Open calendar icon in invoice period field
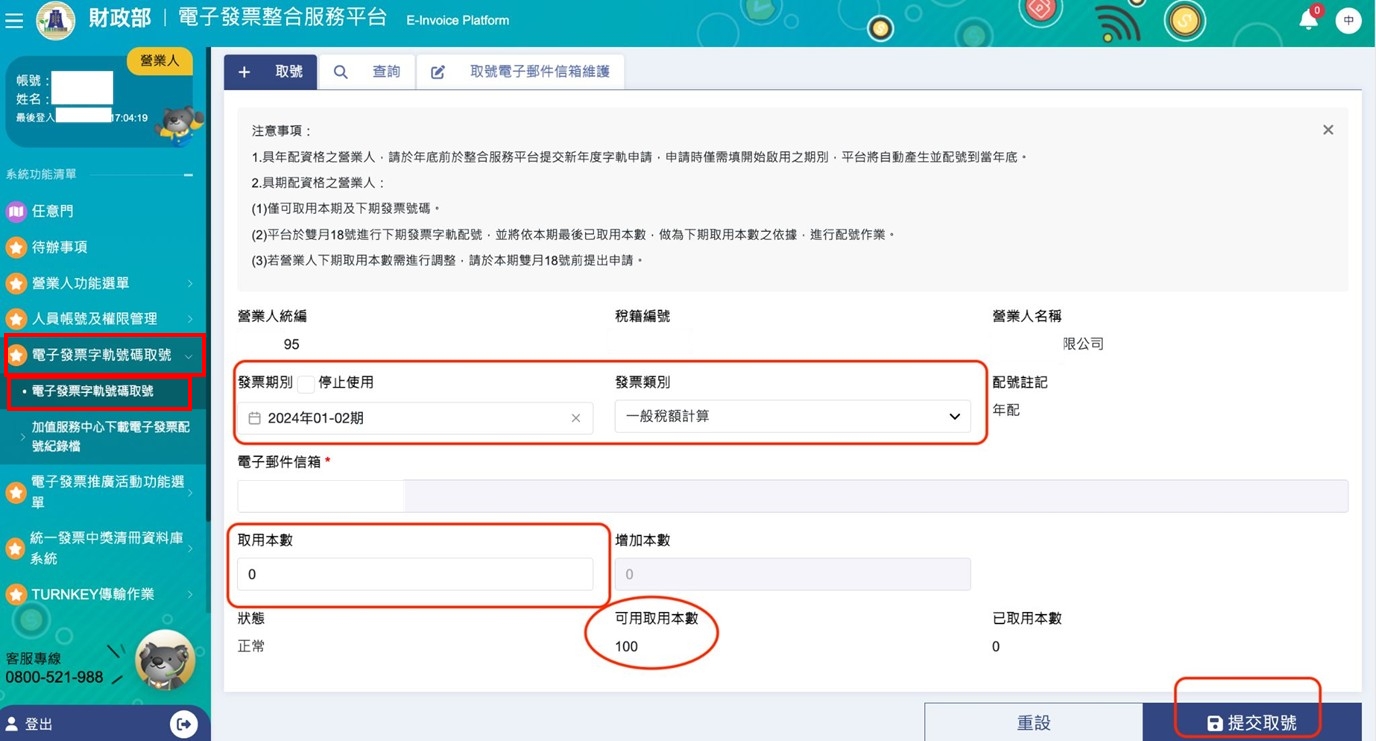Image resolution: width=1376 pixels, height=741 pixels. pyautogui.click(x=255, y=418)
